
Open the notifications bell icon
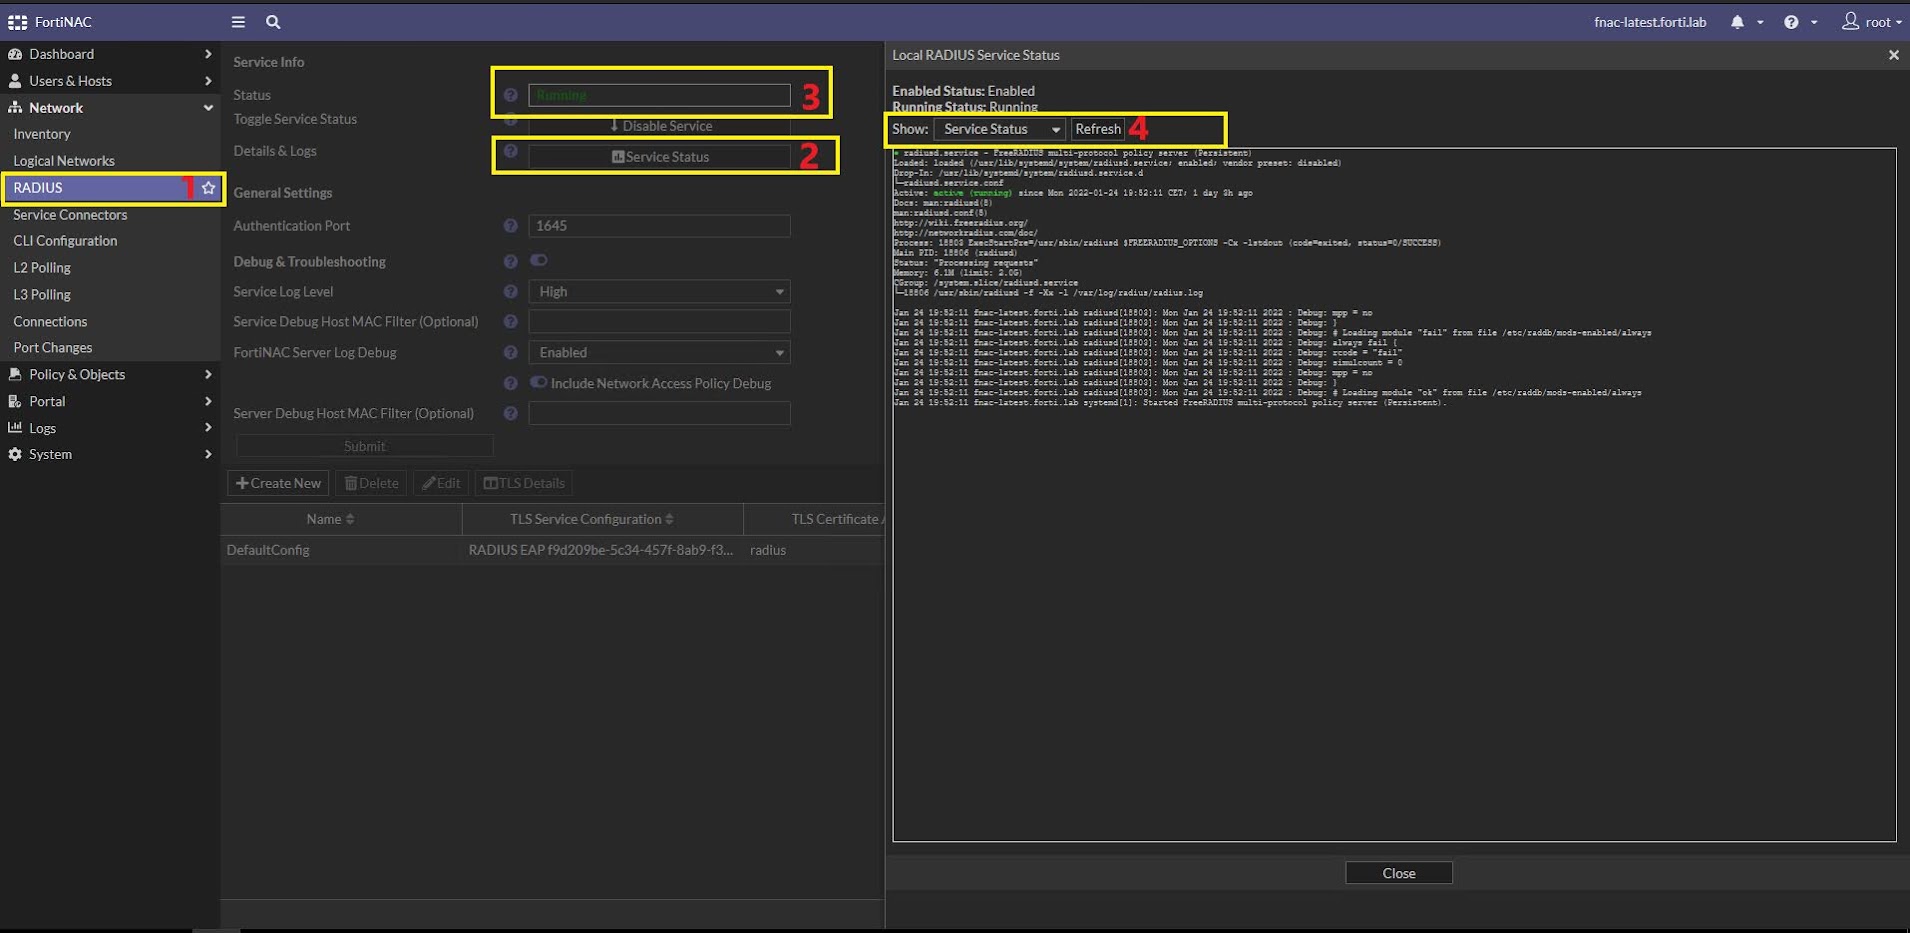pos(1737,22)
